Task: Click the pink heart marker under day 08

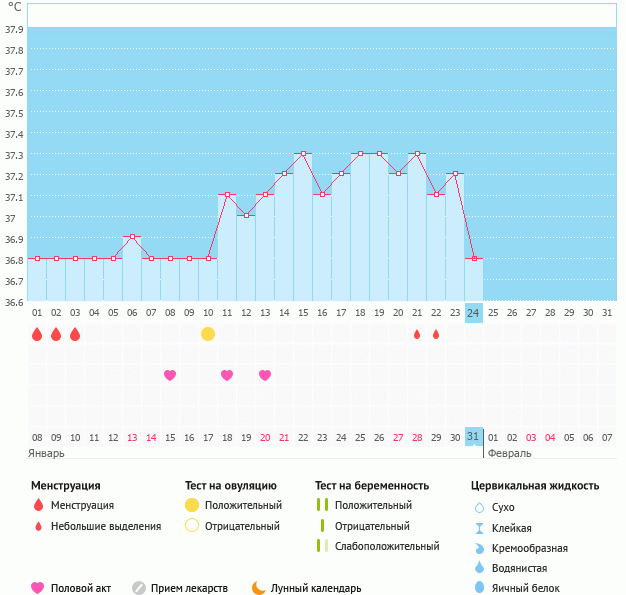Action: point(170,375)
